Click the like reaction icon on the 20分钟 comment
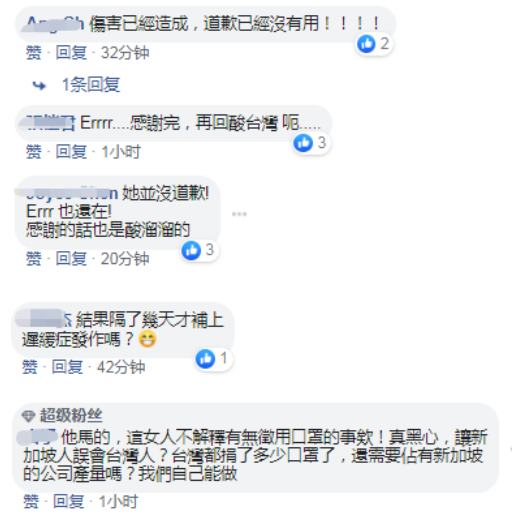Screen dimensions: 531x523 [x=191, y=251]
